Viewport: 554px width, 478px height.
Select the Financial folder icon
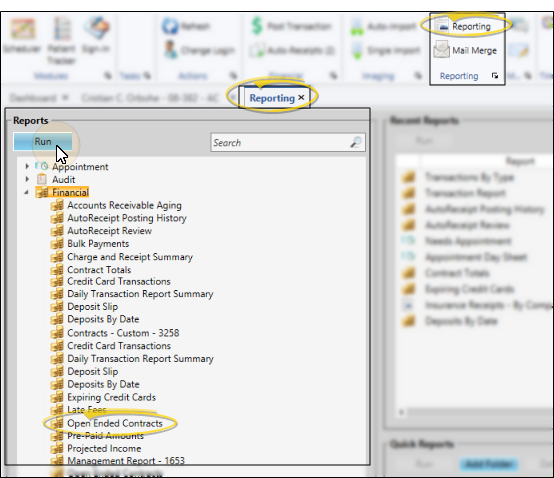[x=42, y=192]
